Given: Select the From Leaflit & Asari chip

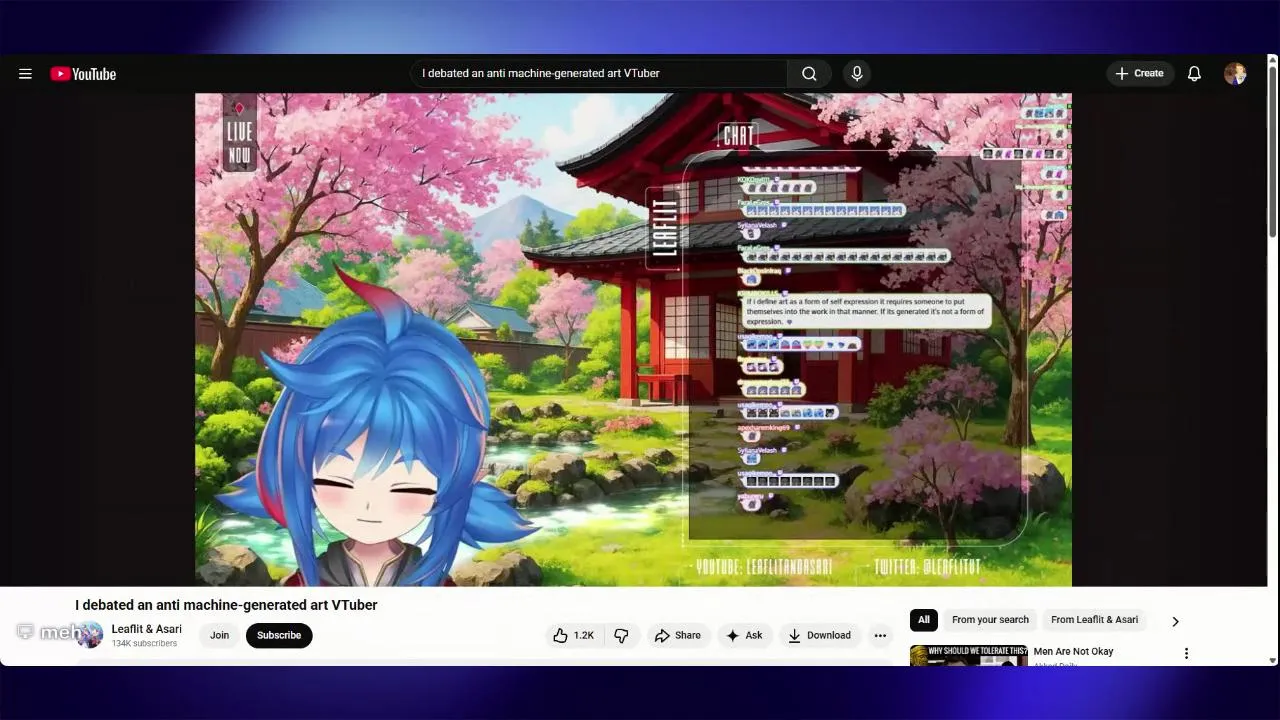Looking at the screenshot, I should (1094, 620).
